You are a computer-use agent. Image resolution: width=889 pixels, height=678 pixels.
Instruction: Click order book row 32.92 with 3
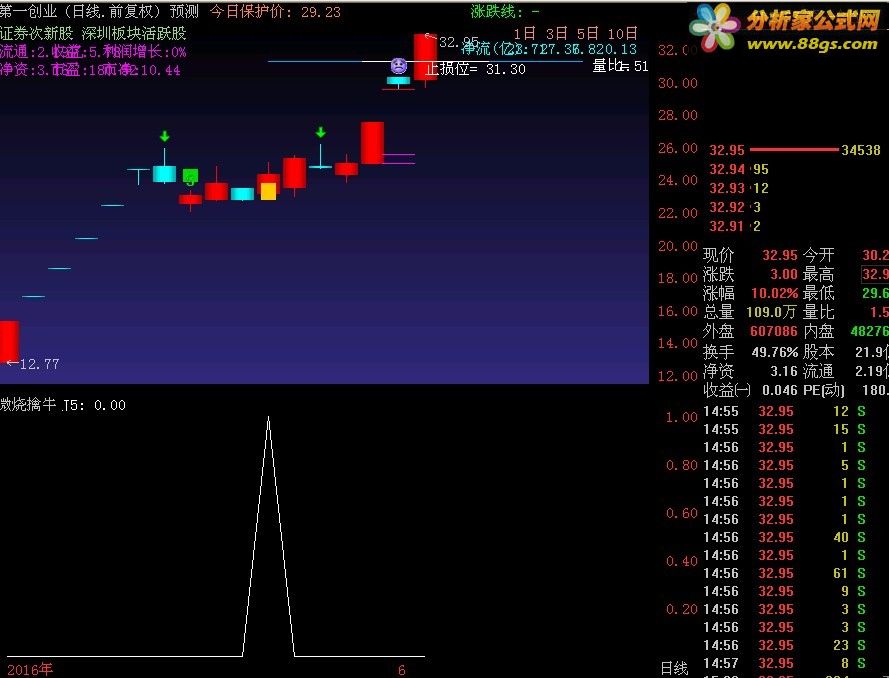pos(735,207)
